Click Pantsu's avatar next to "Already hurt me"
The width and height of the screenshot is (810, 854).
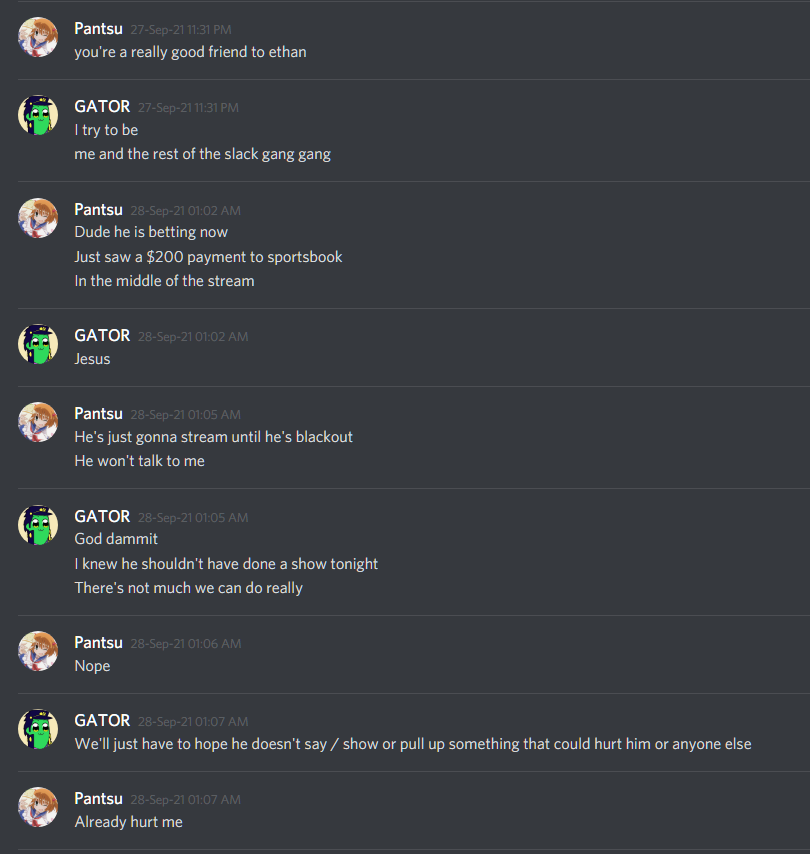pyautogui.click(x=38, y=807)
